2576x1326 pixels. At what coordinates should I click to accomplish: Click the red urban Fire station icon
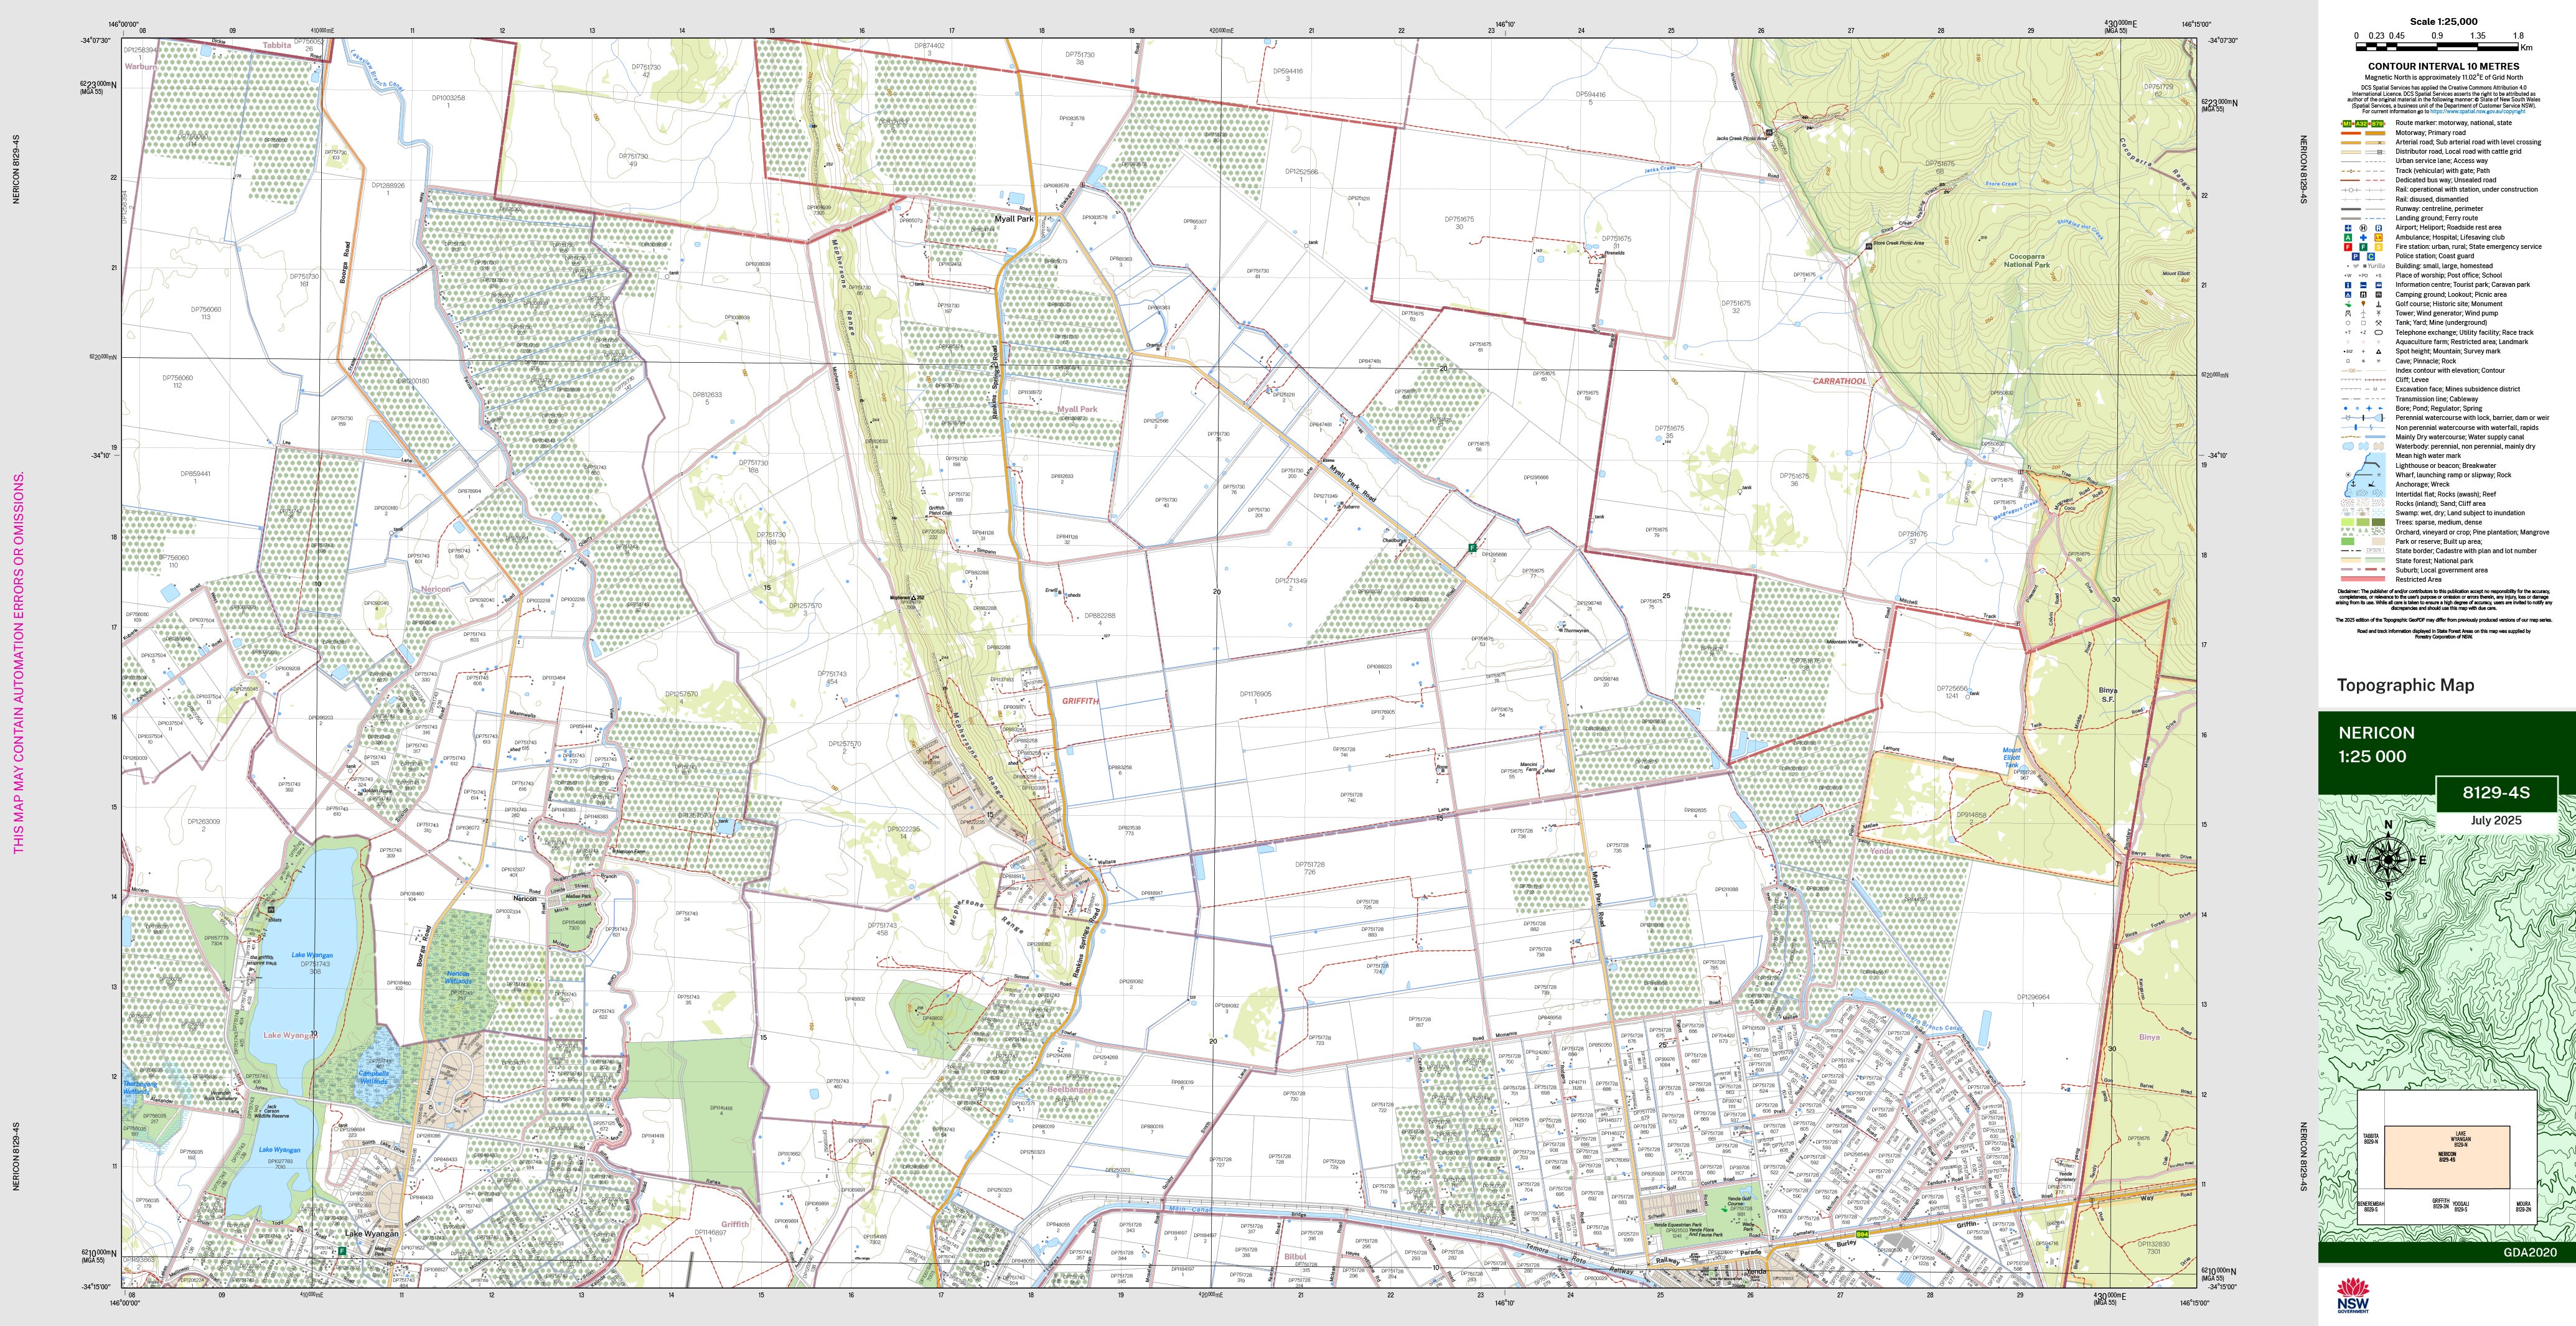point(2348,247)
